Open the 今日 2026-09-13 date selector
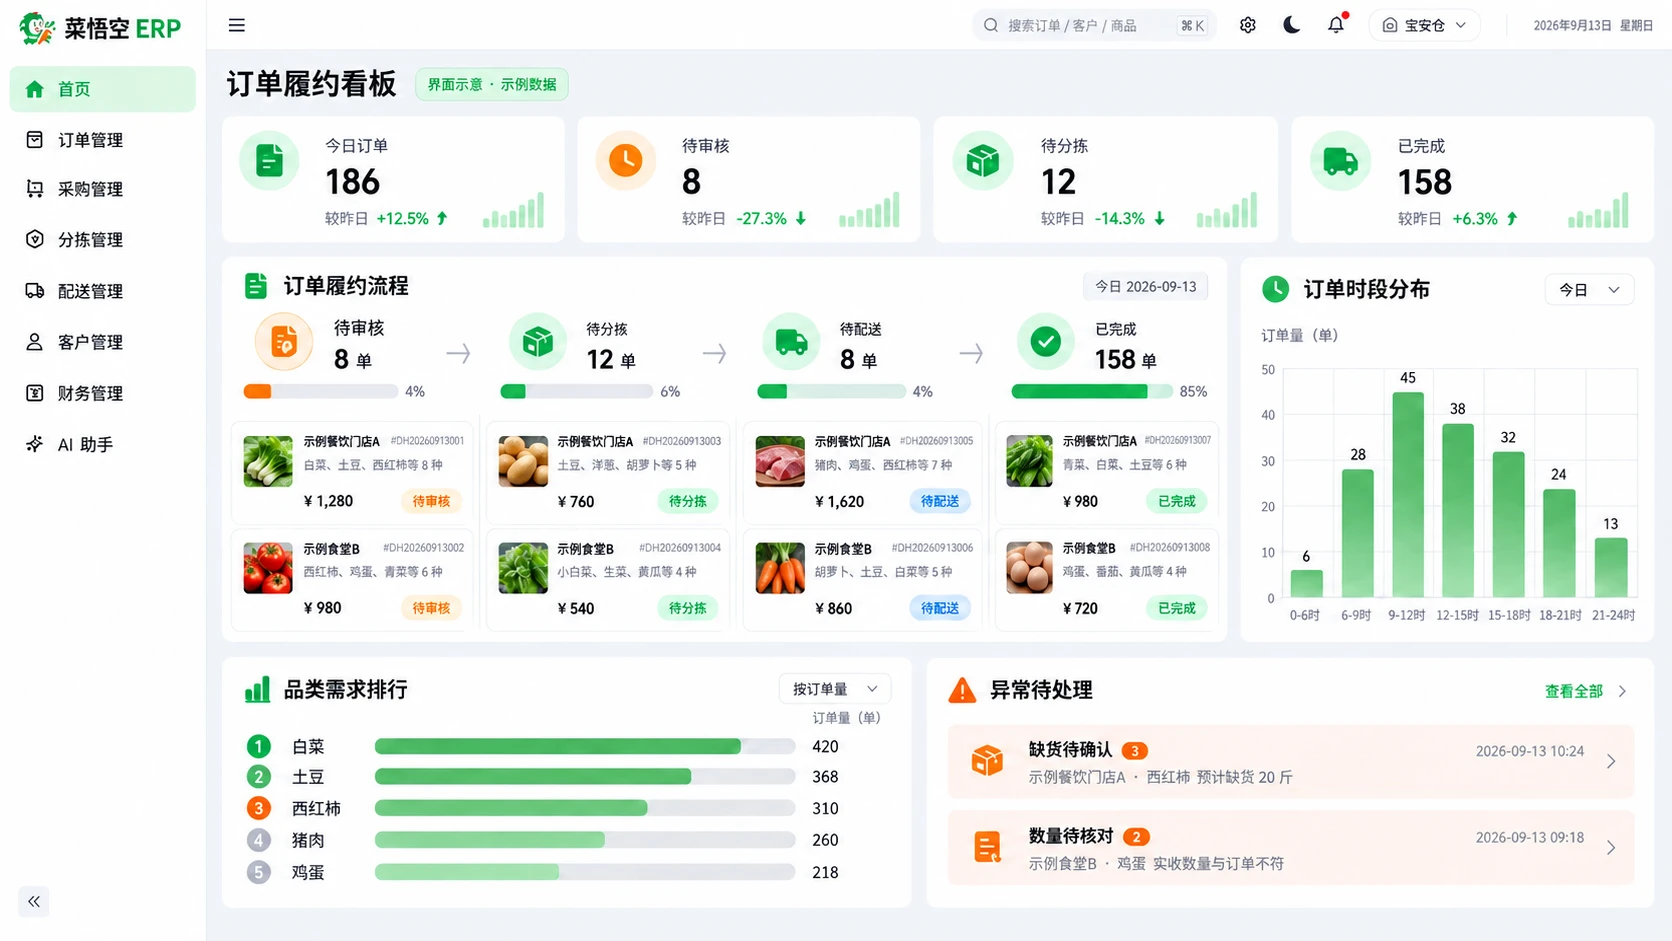The height and width of the screenshot is (941, 1672). coord(1145,286)
